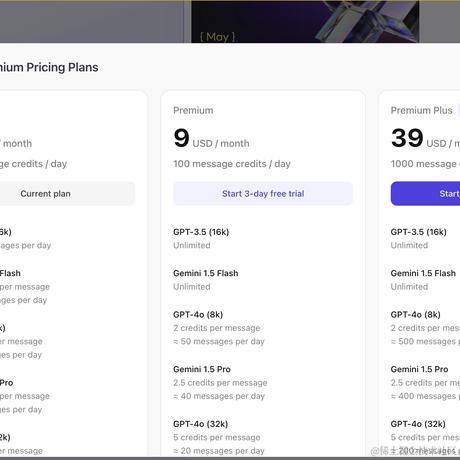The image size is (460, 460).
Task: Select the Premium plan title
Action: tap(193, 110)
